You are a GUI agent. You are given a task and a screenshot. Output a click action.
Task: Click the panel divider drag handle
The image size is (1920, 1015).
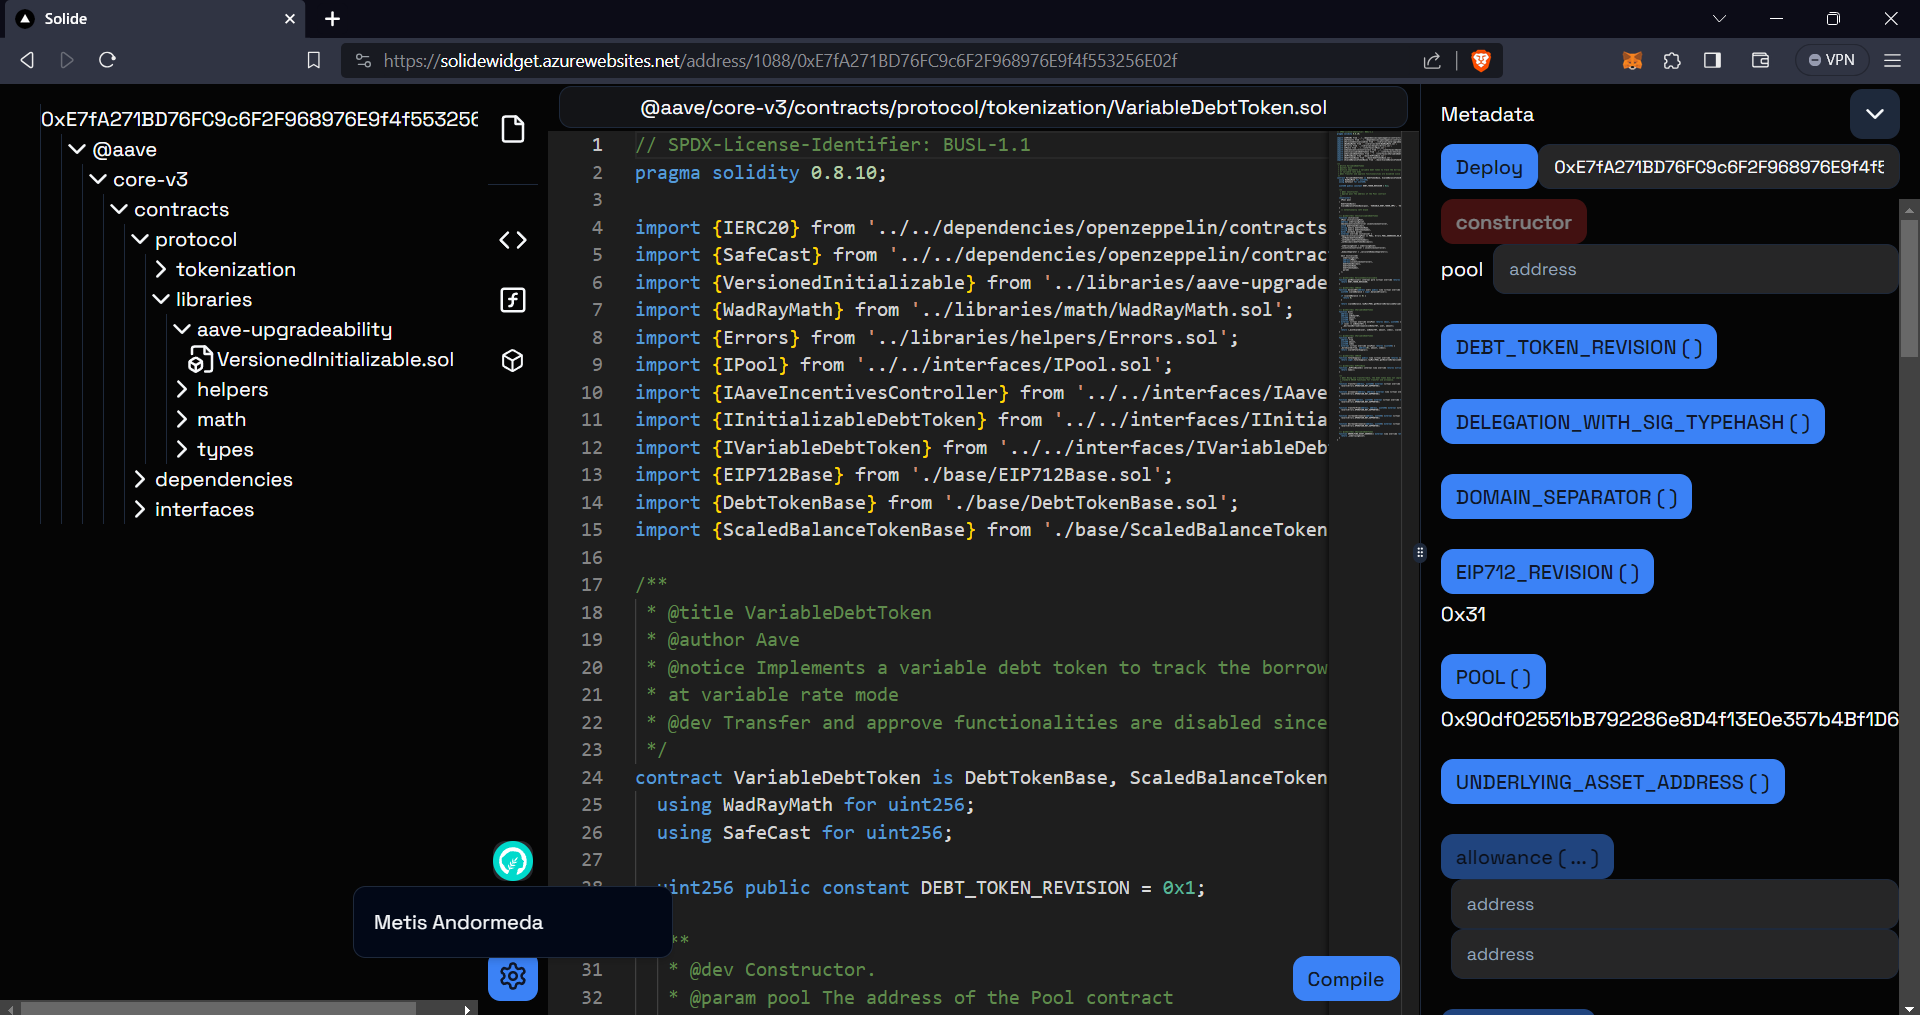click(x=1420, y=552)
